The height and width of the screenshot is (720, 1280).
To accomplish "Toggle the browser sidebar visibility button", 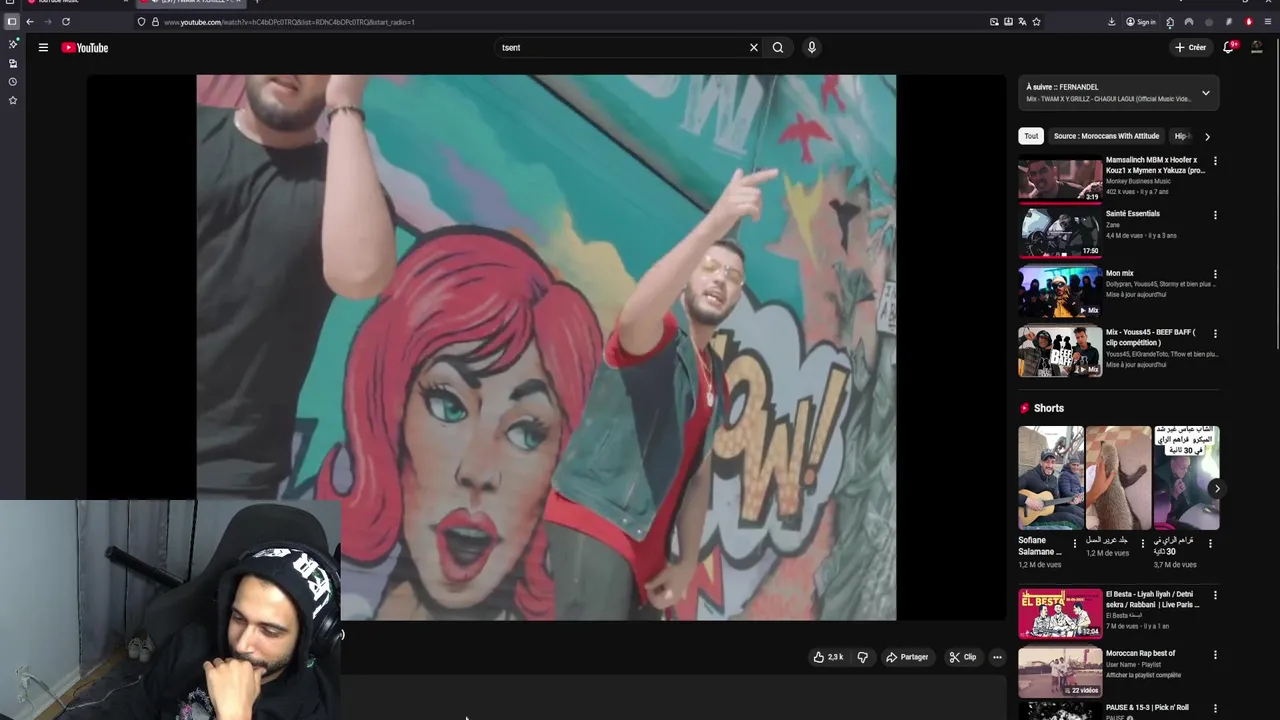I will (11, 21).
